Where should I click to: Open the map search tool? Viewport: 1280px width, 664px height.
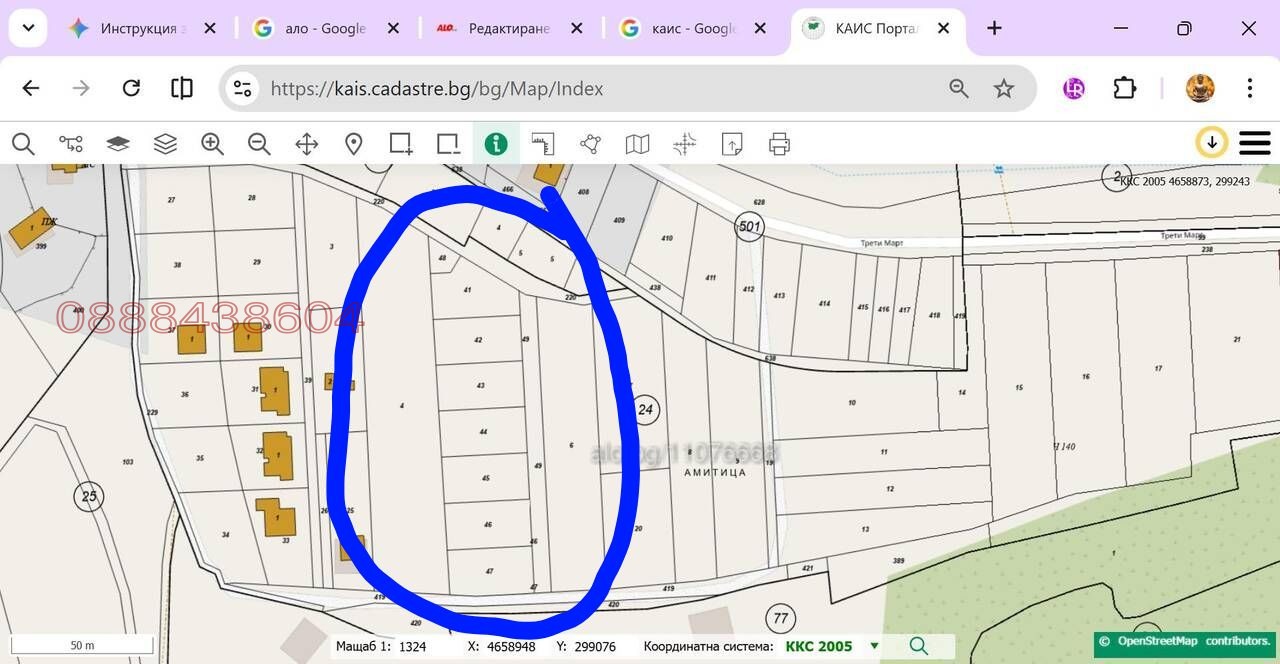tap(23, 144)
